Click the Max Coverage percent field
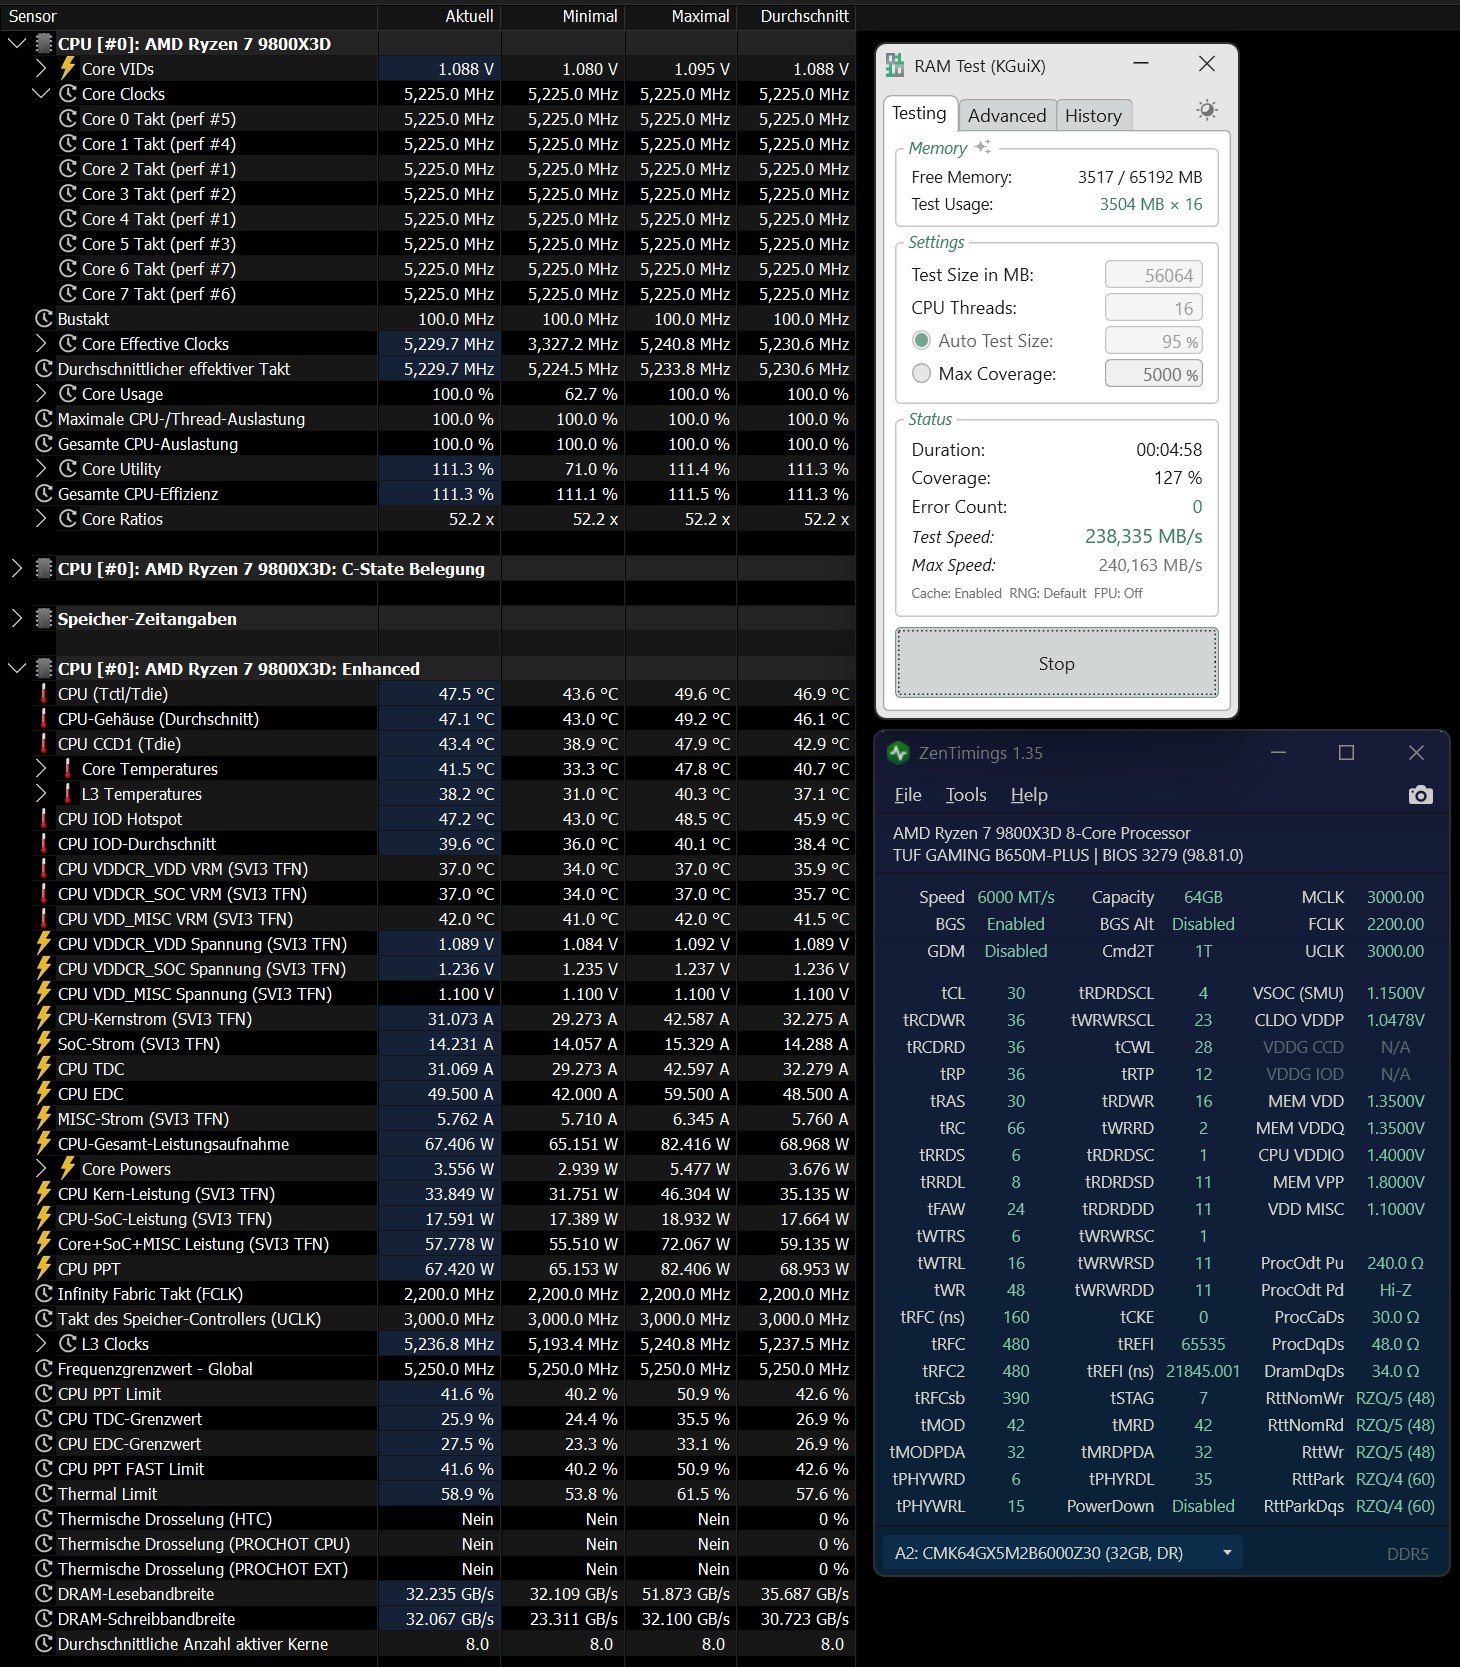 [x=1154, y=374]
